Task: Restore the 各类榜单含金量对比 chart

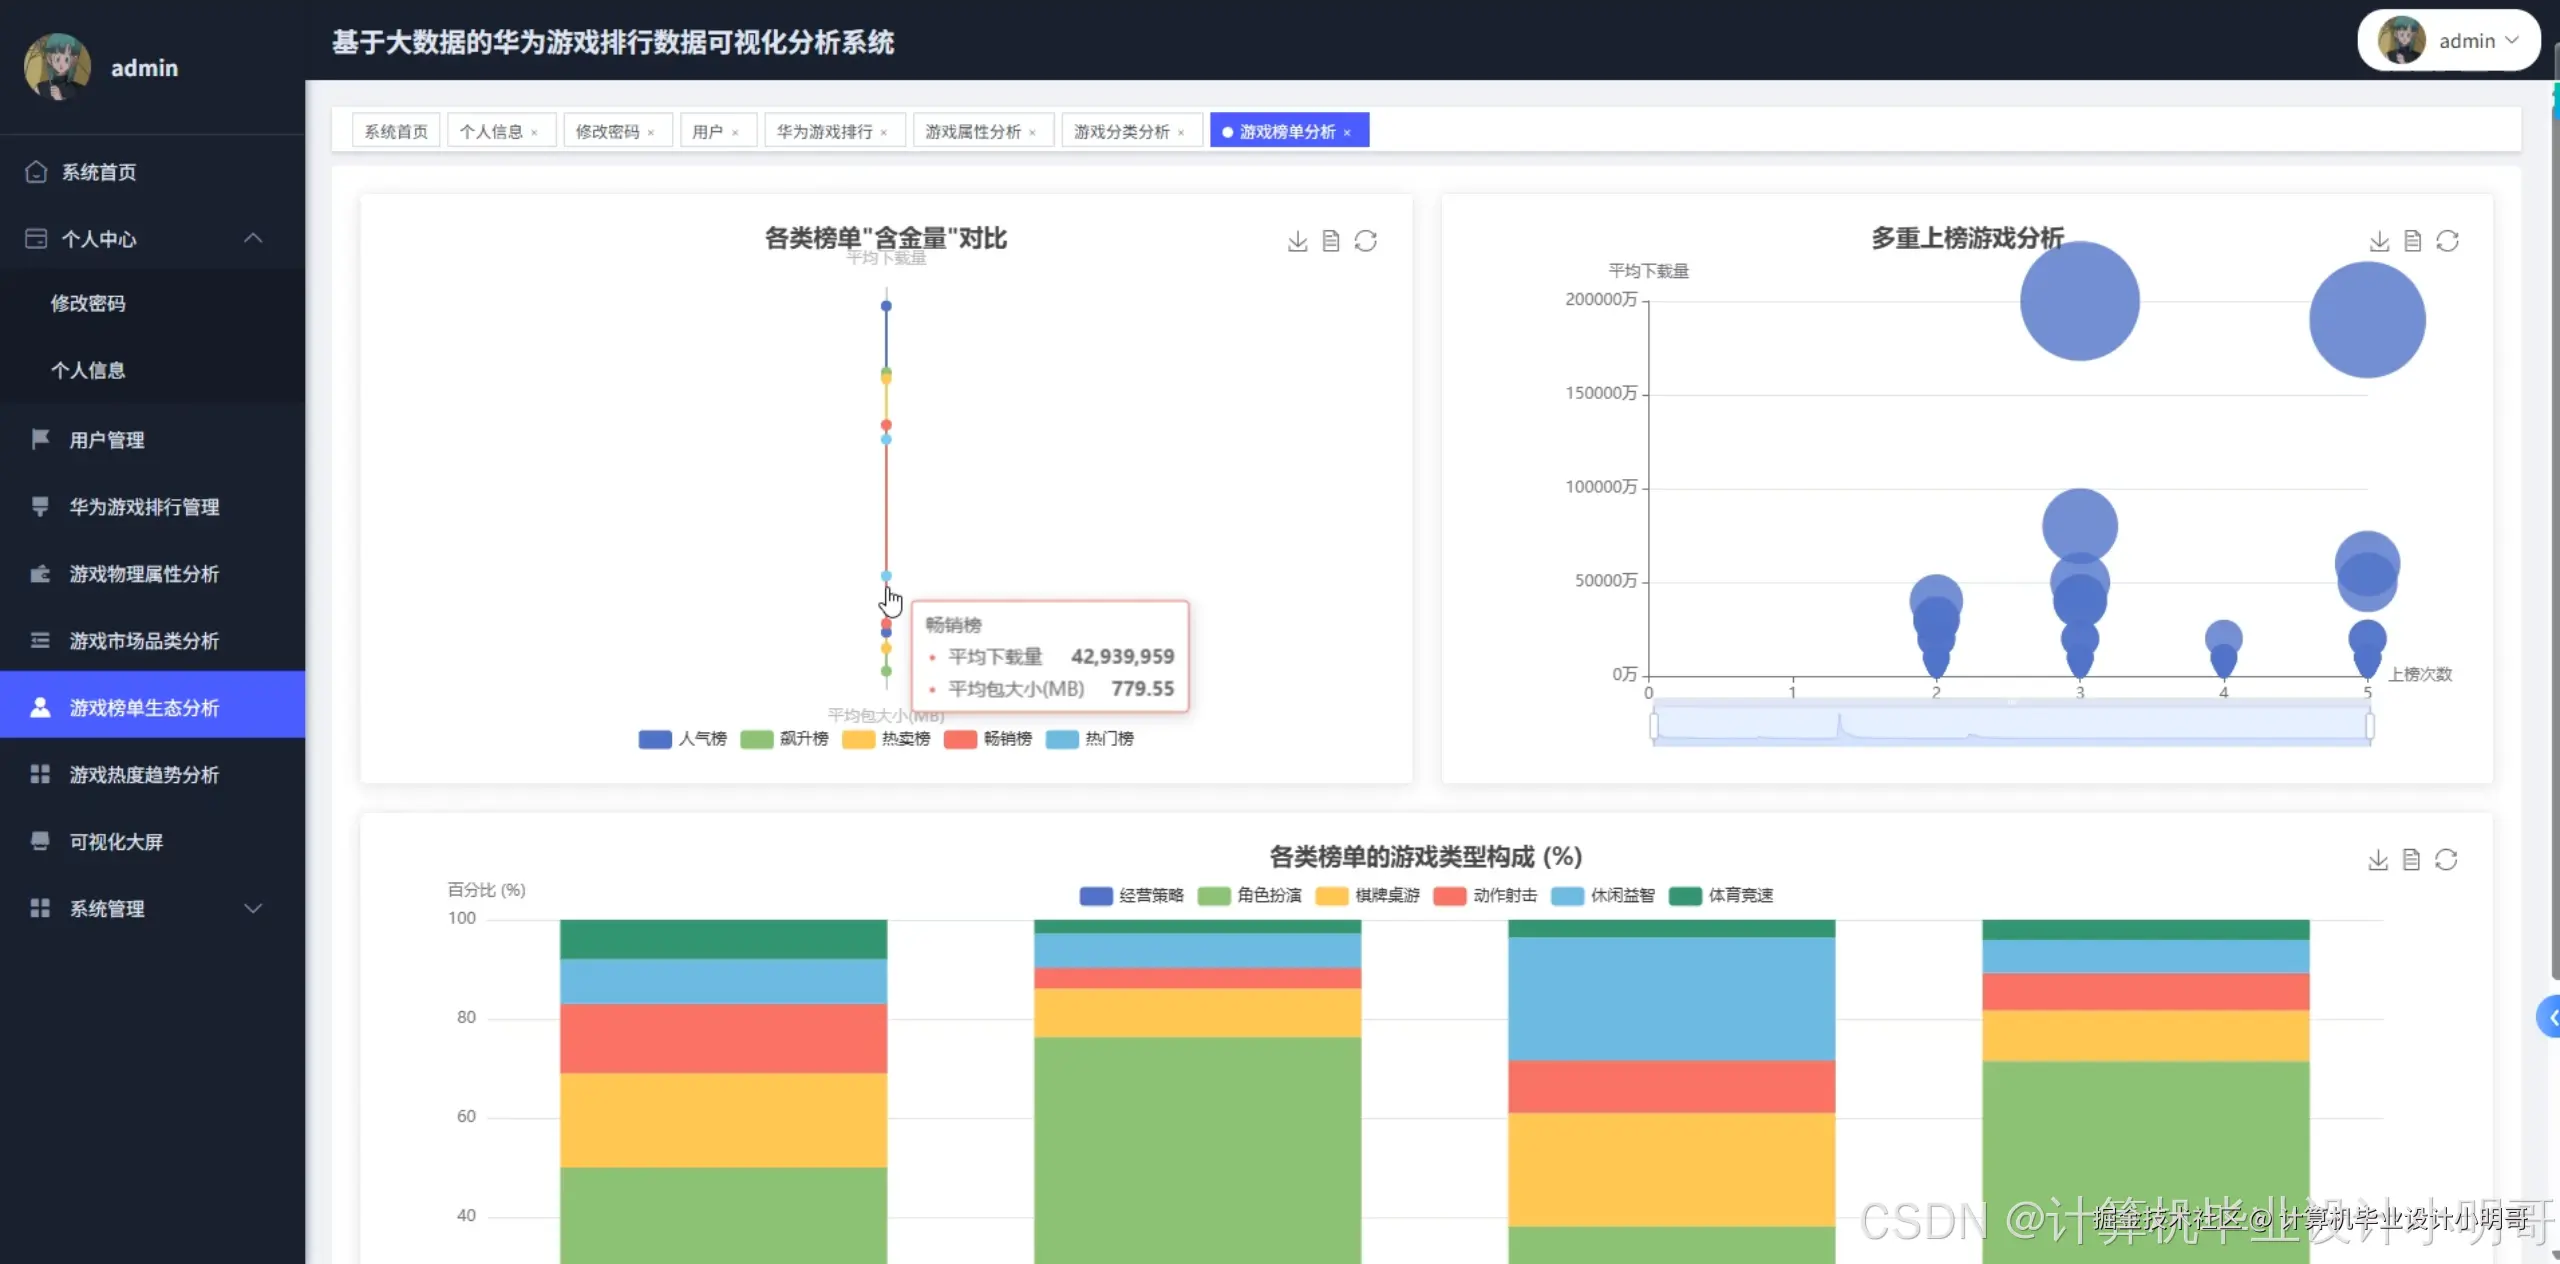Action: (1366, 241)
